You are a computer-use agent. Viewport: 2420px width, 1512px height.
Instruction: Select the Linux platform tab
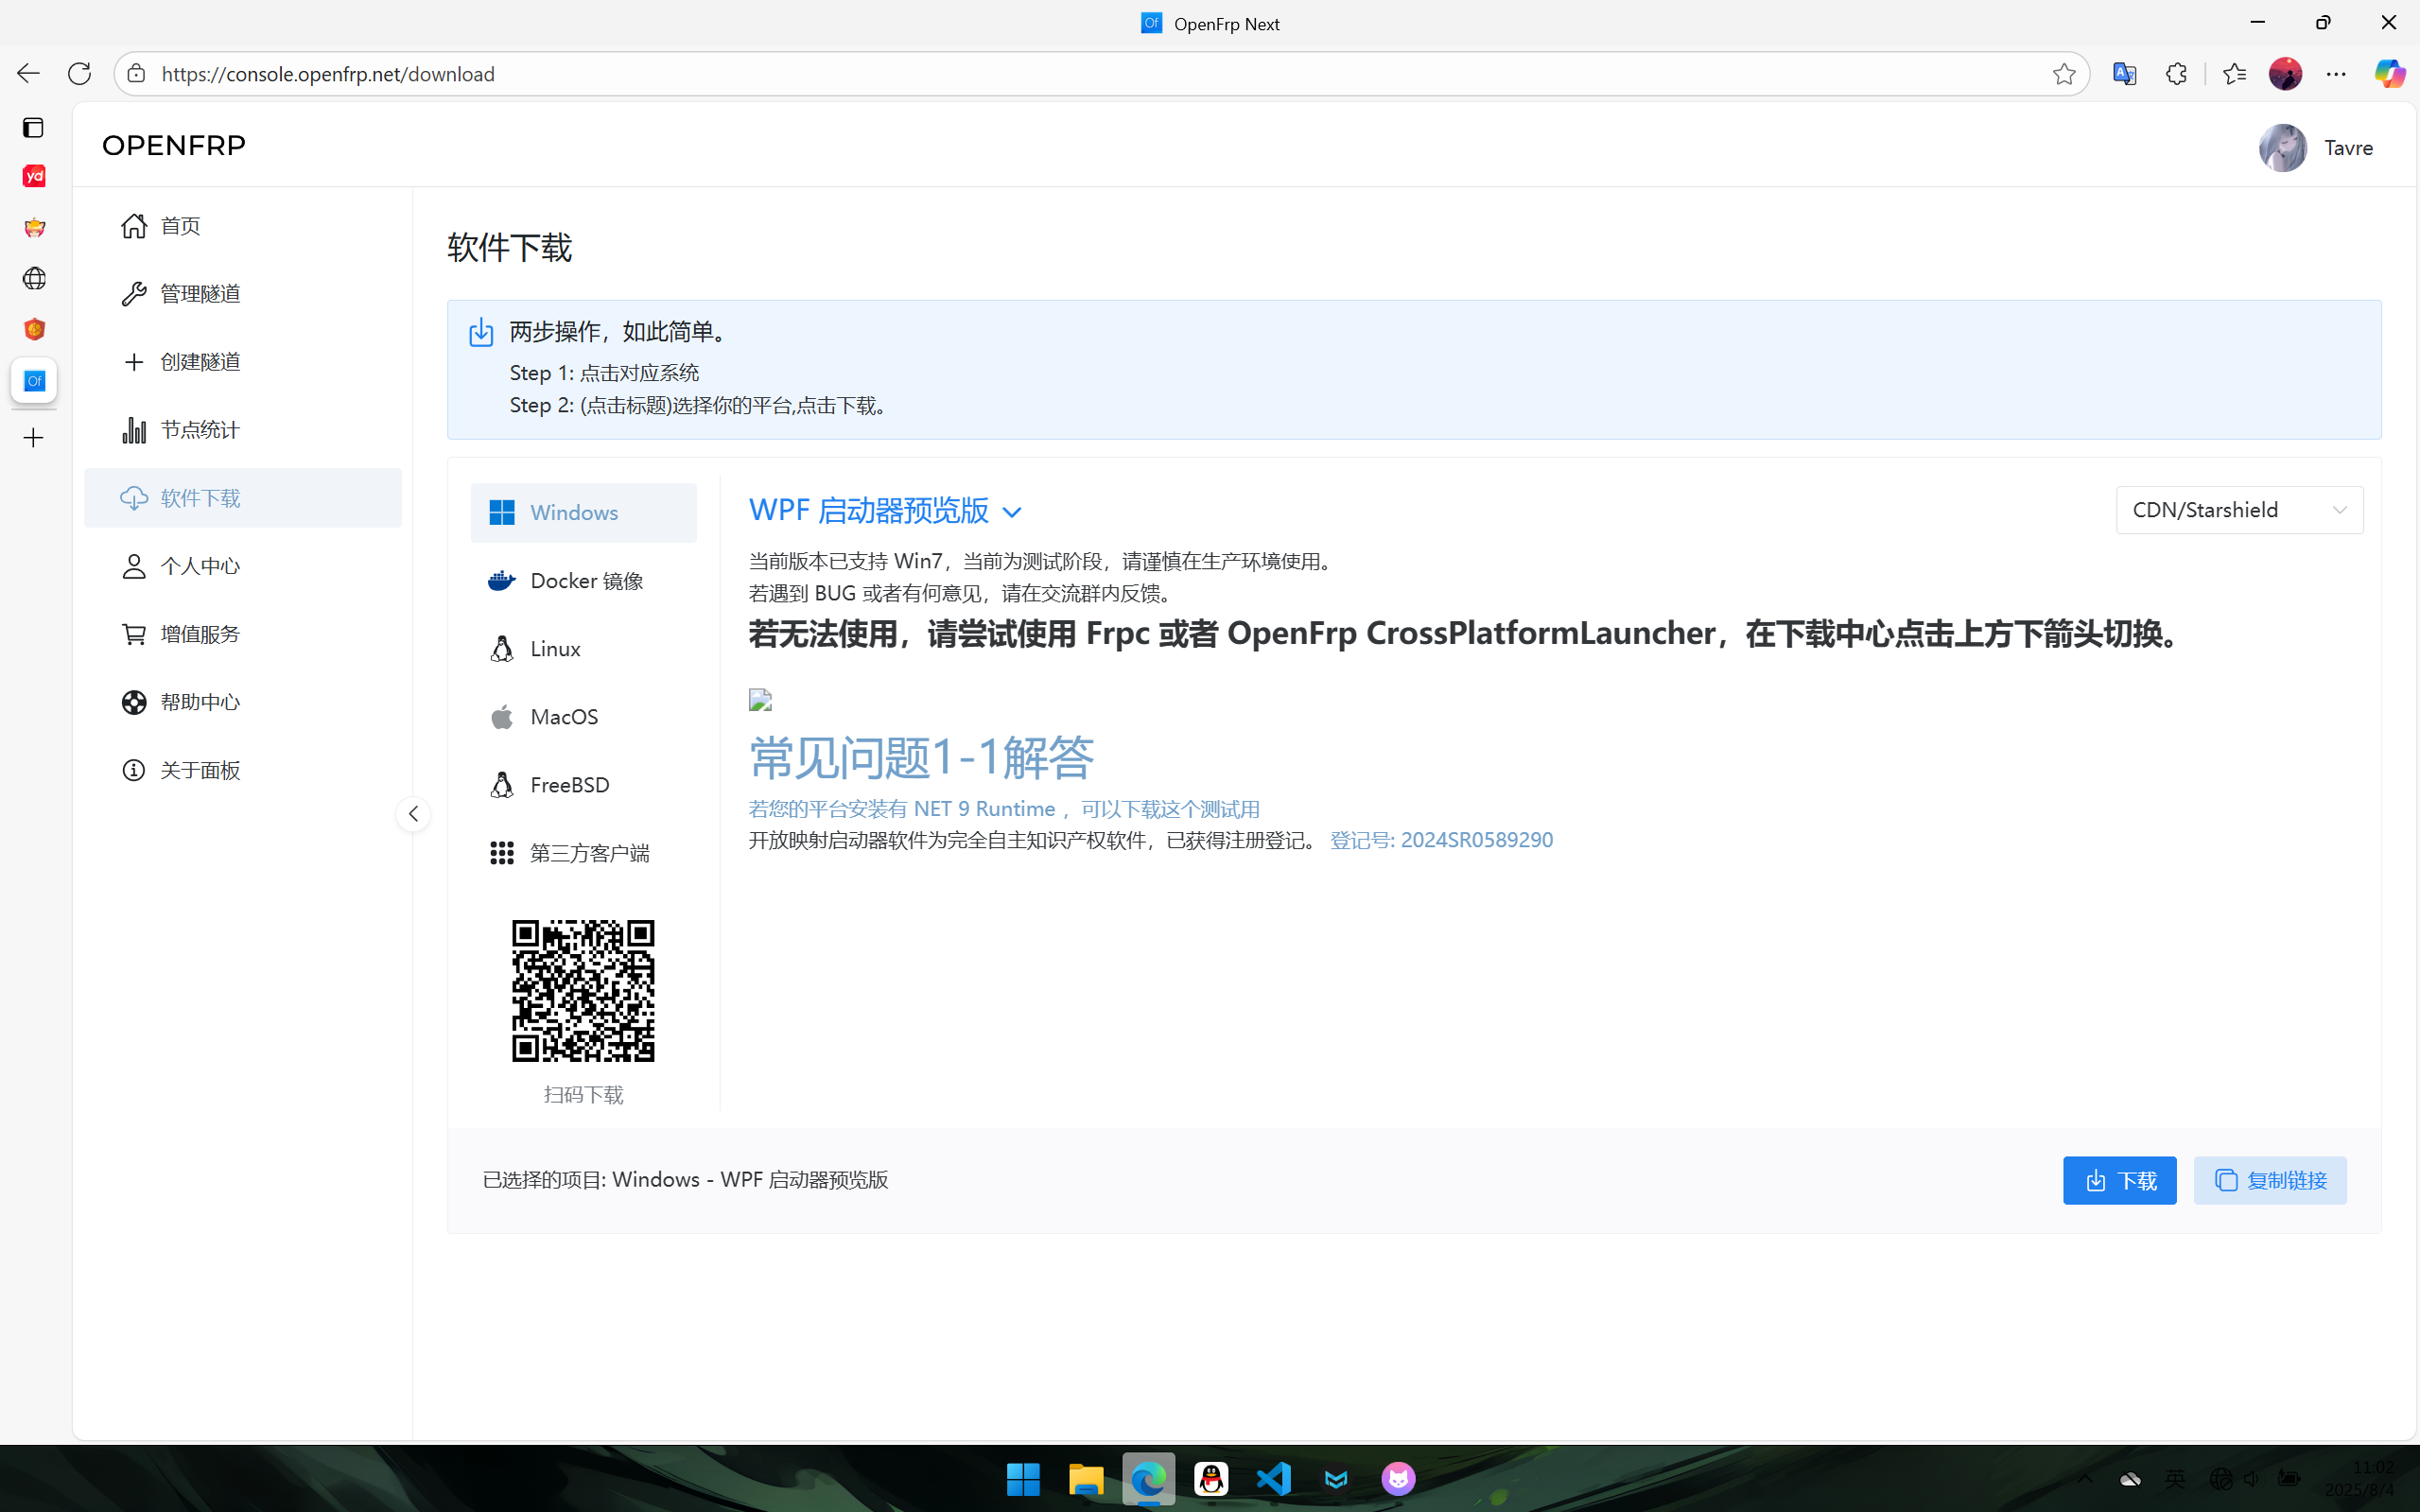tap(584, 649)
